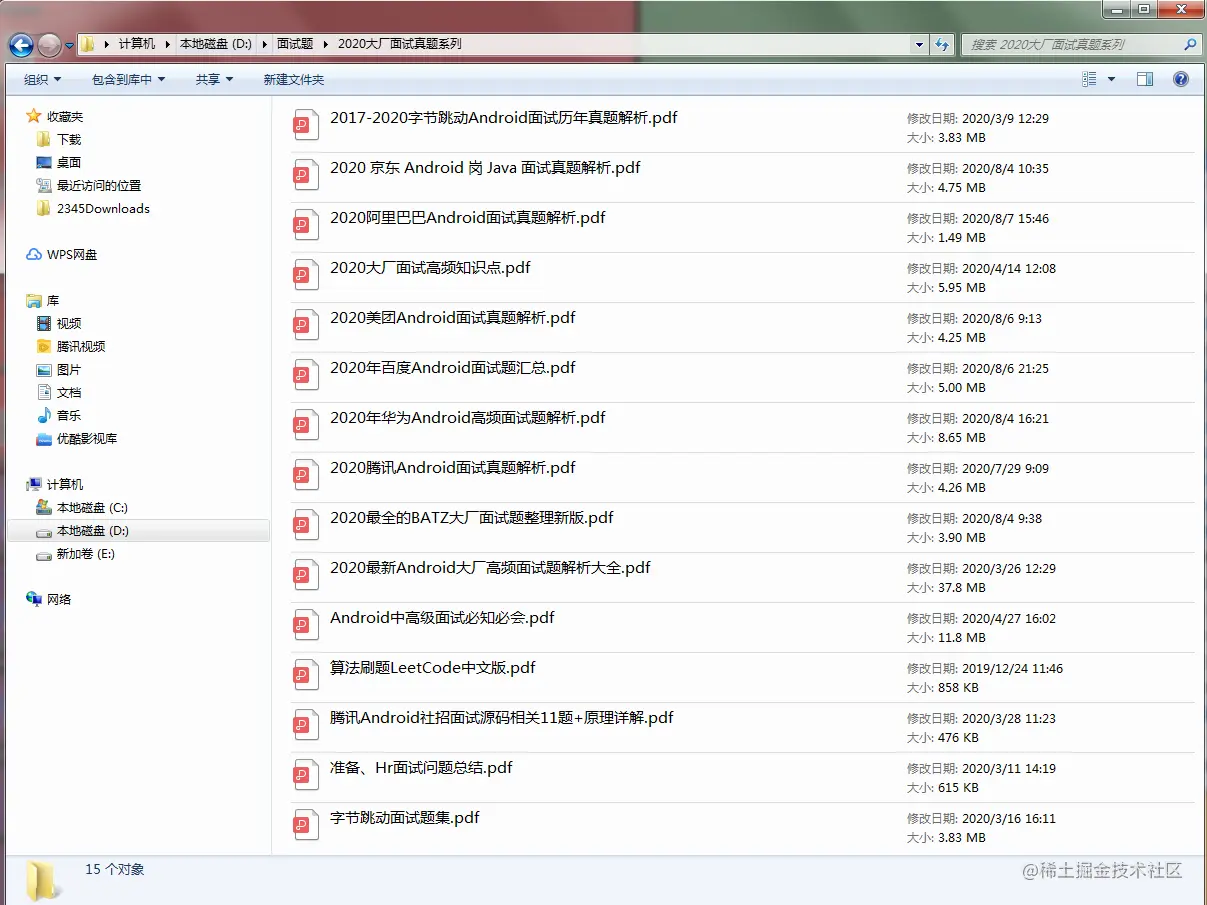The image size is (1207, 905).
Task: Click PDF icon of Android中高级面试必知必会
Action: [305, 626]
